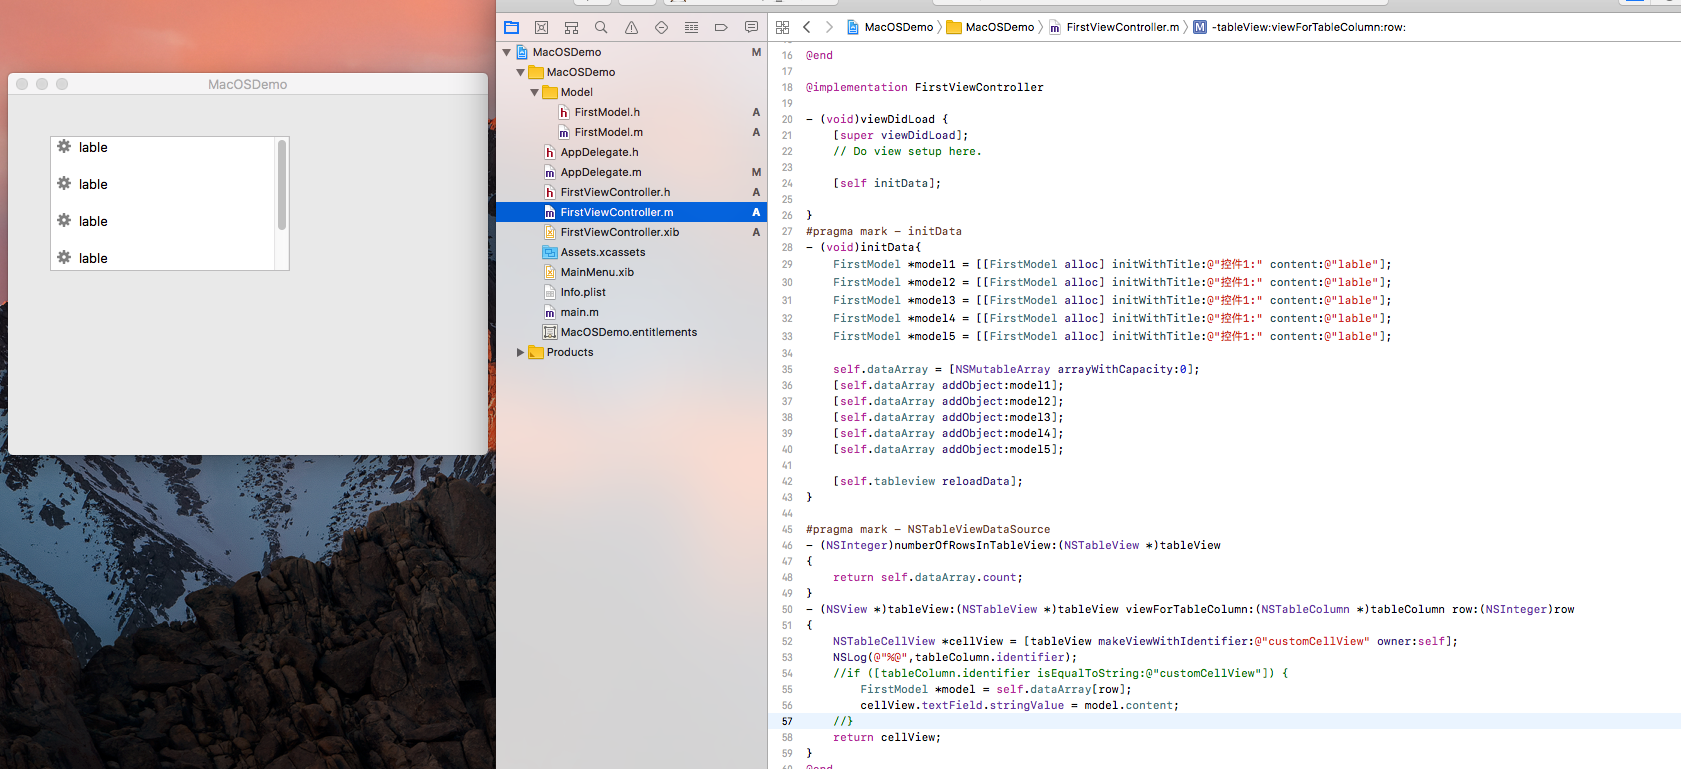The image size is (1681, 769).
Task: Go forward in editor history
Action: pos(829,27)
